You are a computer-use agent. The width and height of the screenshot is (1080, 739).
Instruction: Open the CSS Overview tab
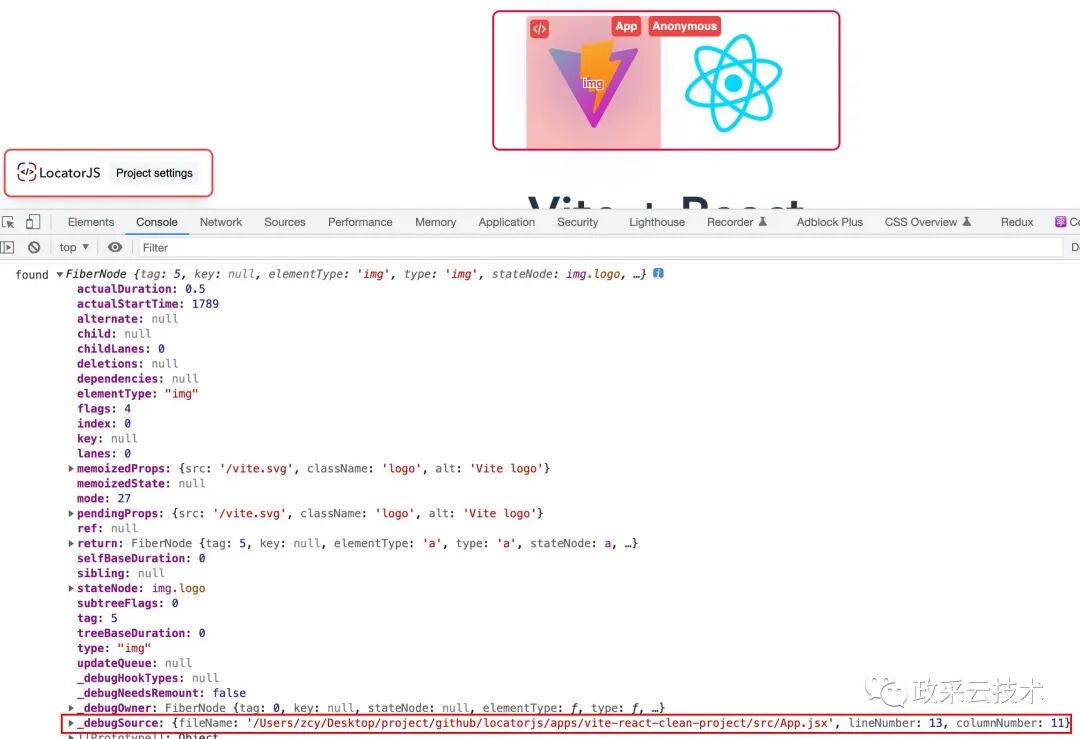point(927,222)
